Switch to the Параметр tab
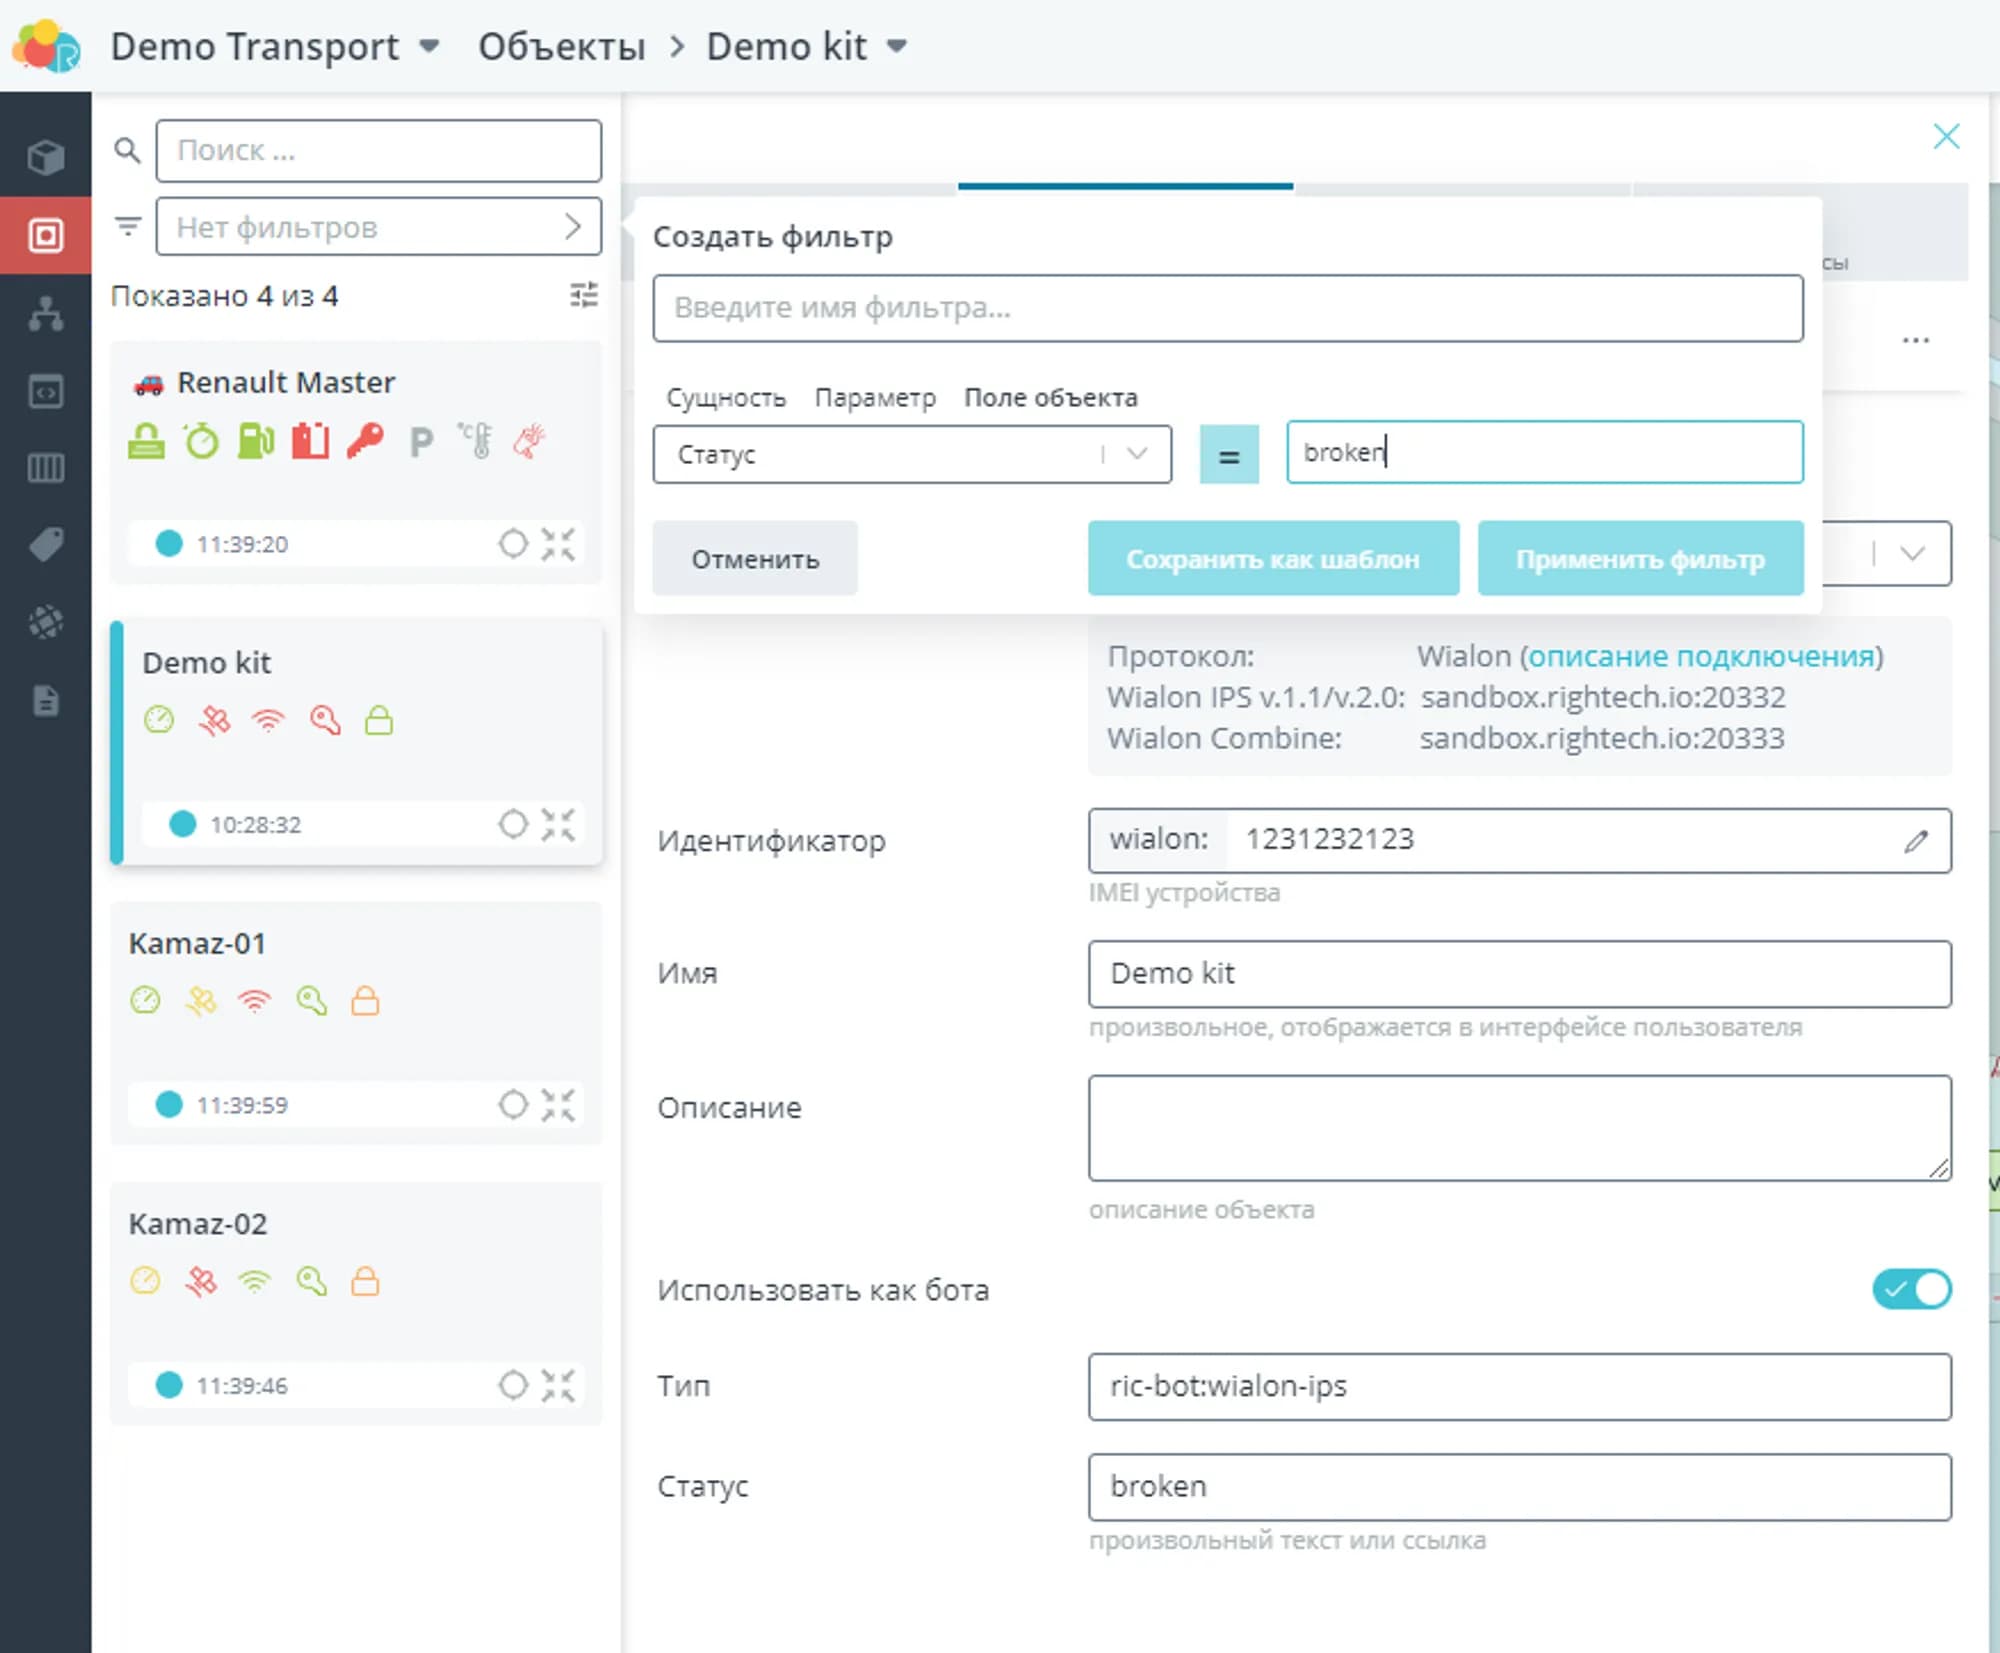2000x1653 pixels. [x=875, y=398]
